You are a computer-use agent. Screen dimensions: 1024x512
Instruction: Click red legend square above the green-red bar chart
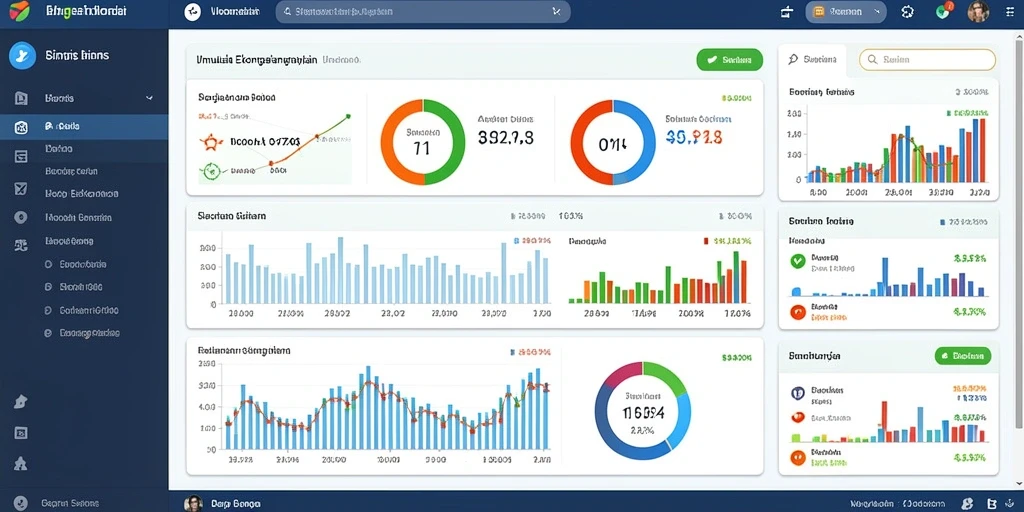click(x=706, y=240)
